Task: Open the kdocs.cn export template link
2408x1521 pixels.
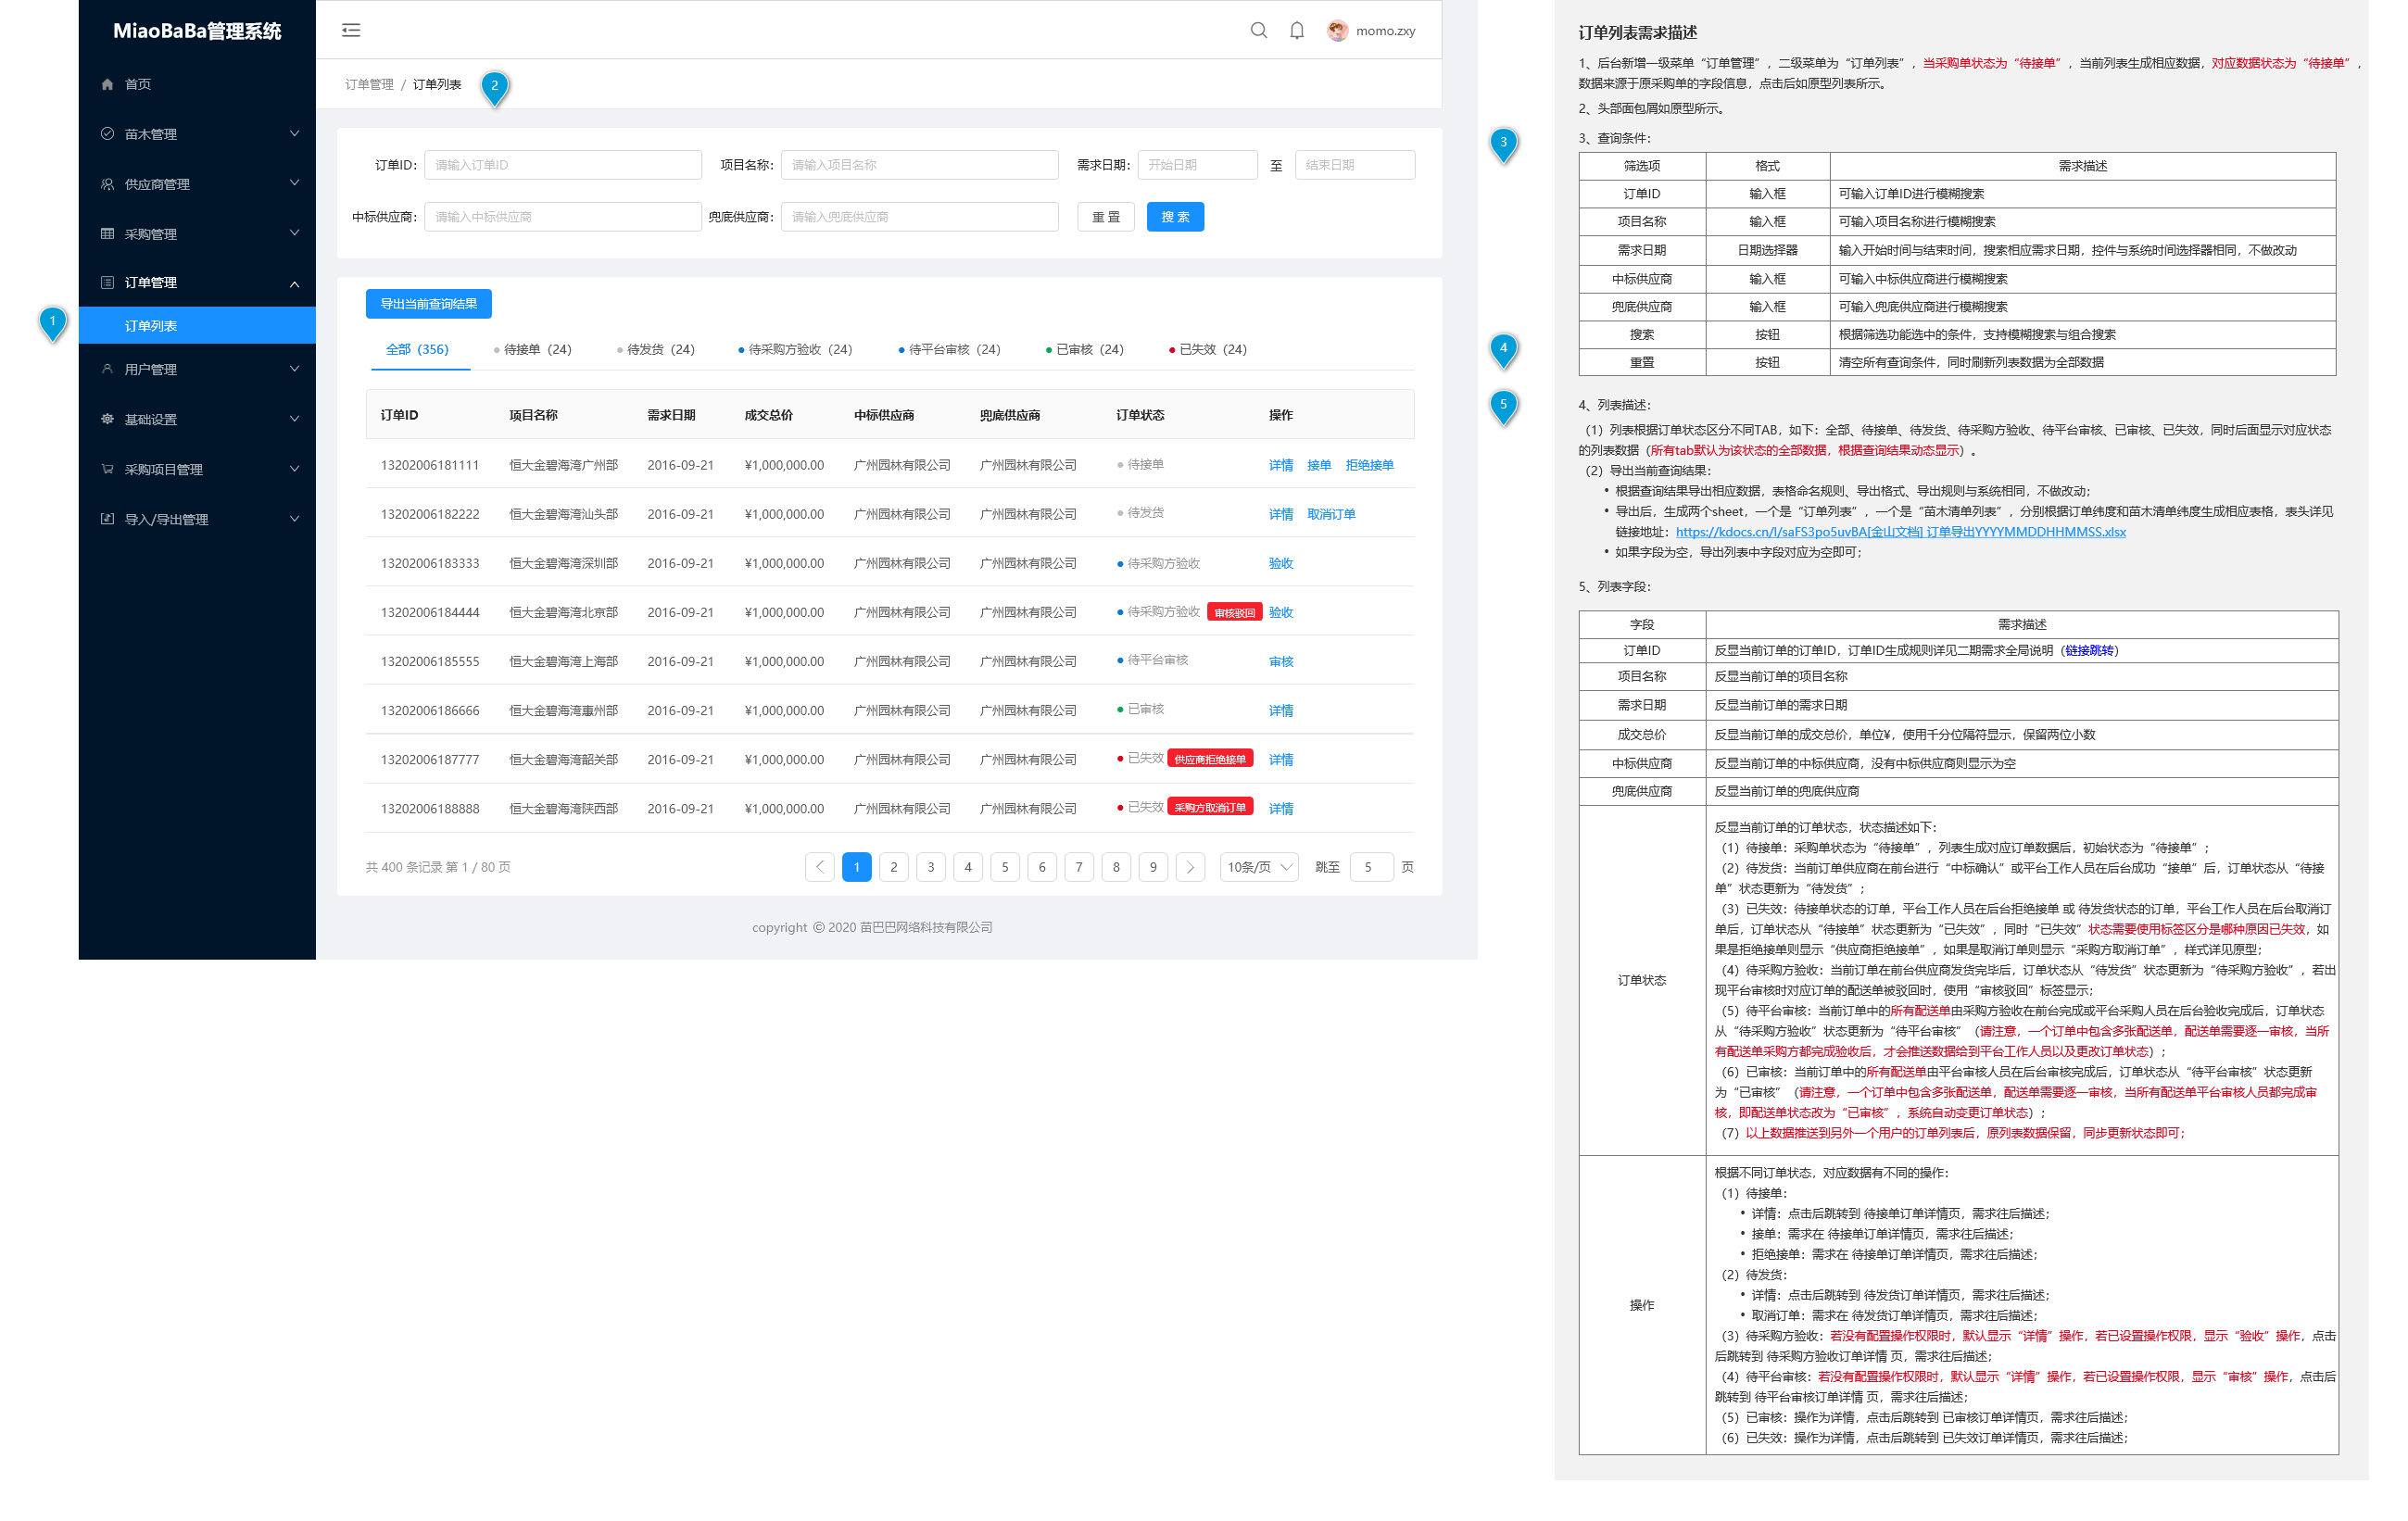Action: pyautogui.click(x=1900, y=532)
